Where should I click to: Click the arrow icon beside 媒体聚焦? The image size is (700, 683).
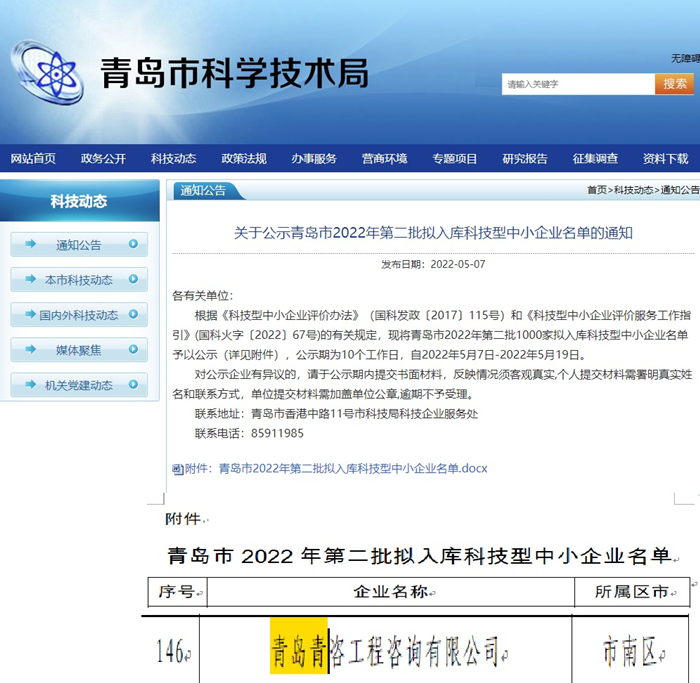31,350
